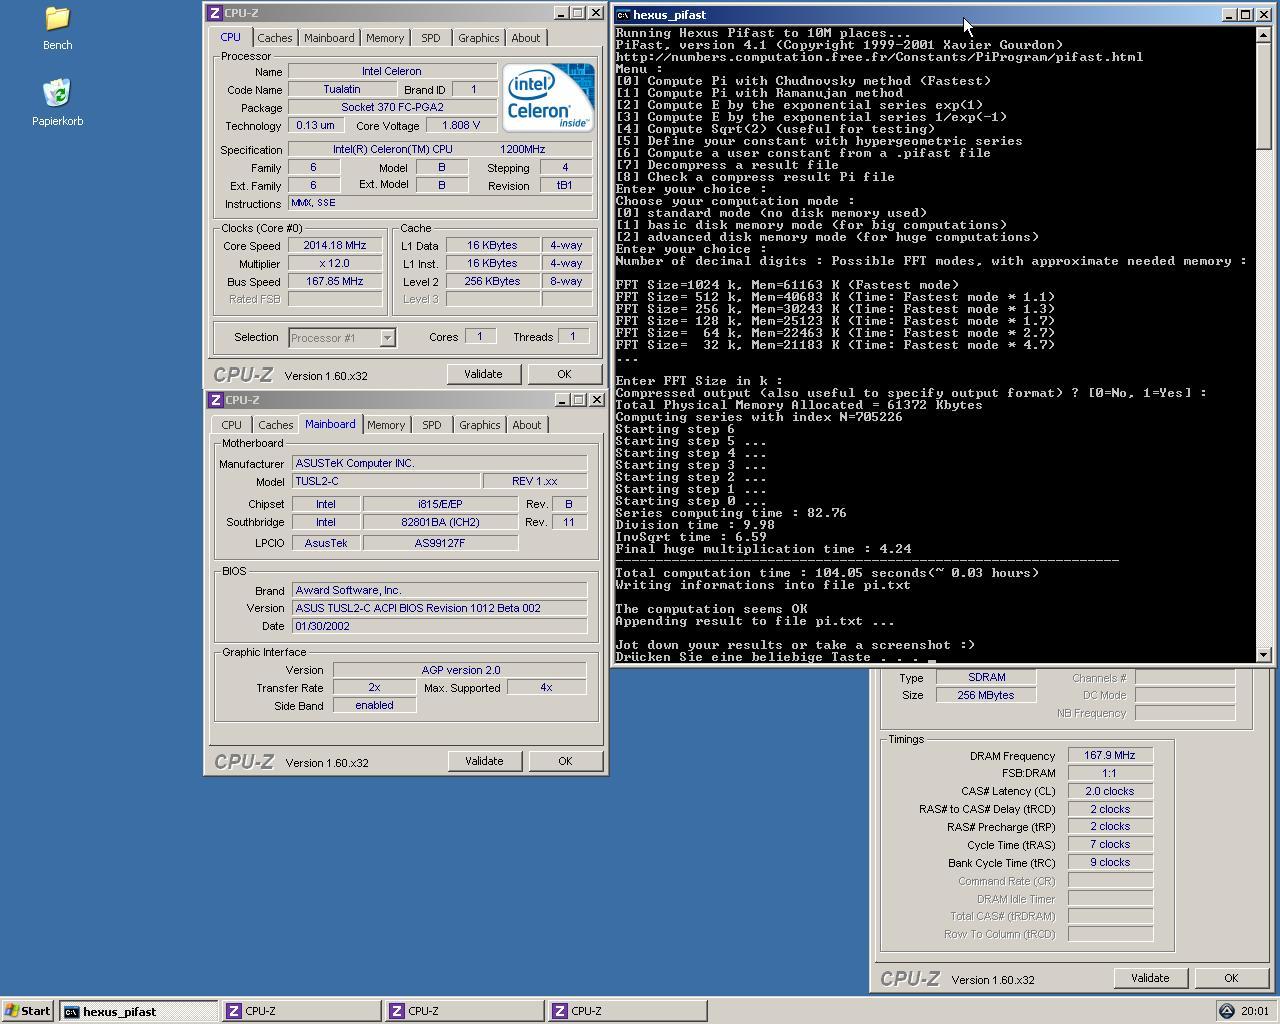
Task: Click the system tray icon near the clock
Action: (1226, 1011)
